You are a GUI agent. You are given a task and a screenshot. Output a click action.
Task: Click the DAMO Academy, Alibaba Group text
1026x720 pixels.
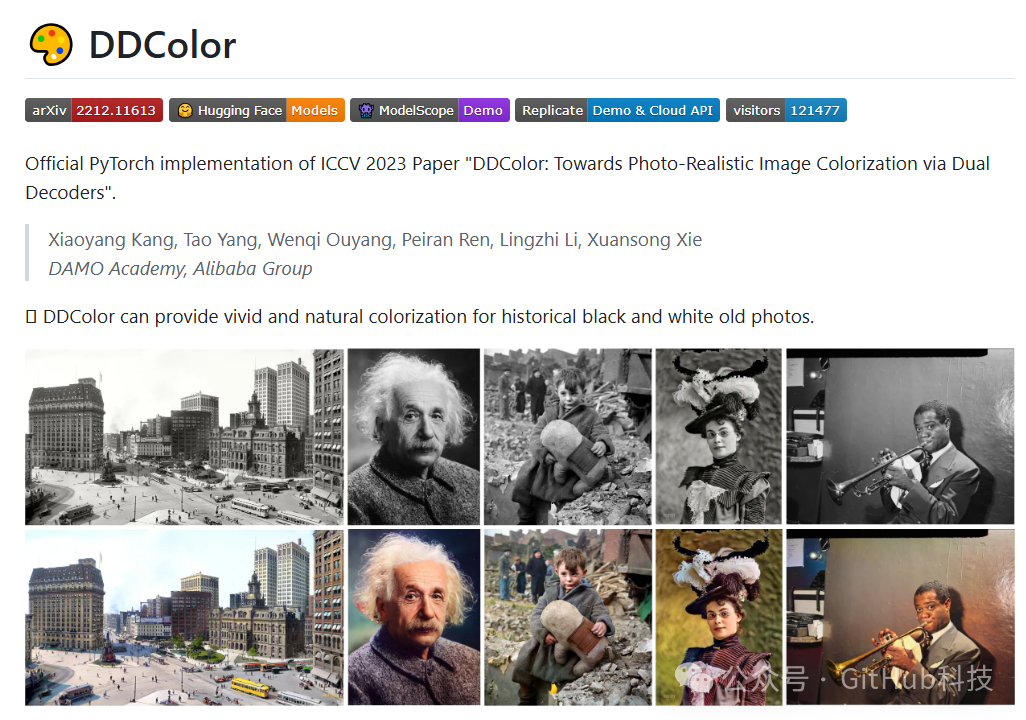(x=180, y=268)
